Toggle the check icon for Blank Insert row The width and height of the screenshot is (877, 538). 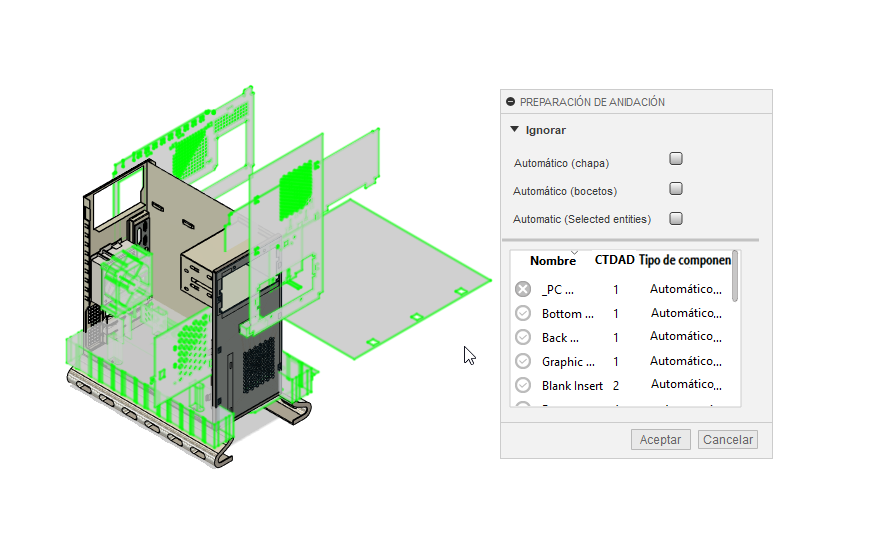tap(523, 385)
